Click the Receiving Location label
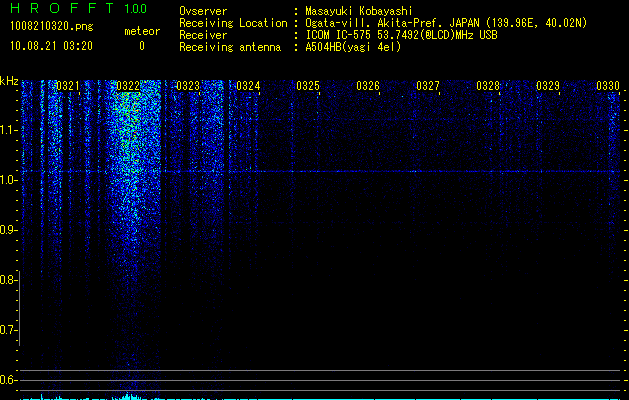629x400 pixels. tap(233, 24)
